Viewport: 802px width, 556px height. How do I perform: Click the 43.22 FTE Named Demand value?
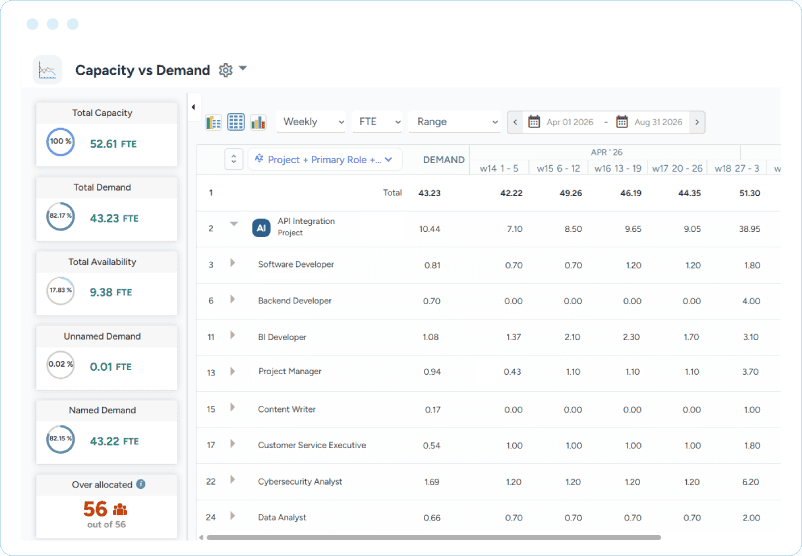(114, 441)
